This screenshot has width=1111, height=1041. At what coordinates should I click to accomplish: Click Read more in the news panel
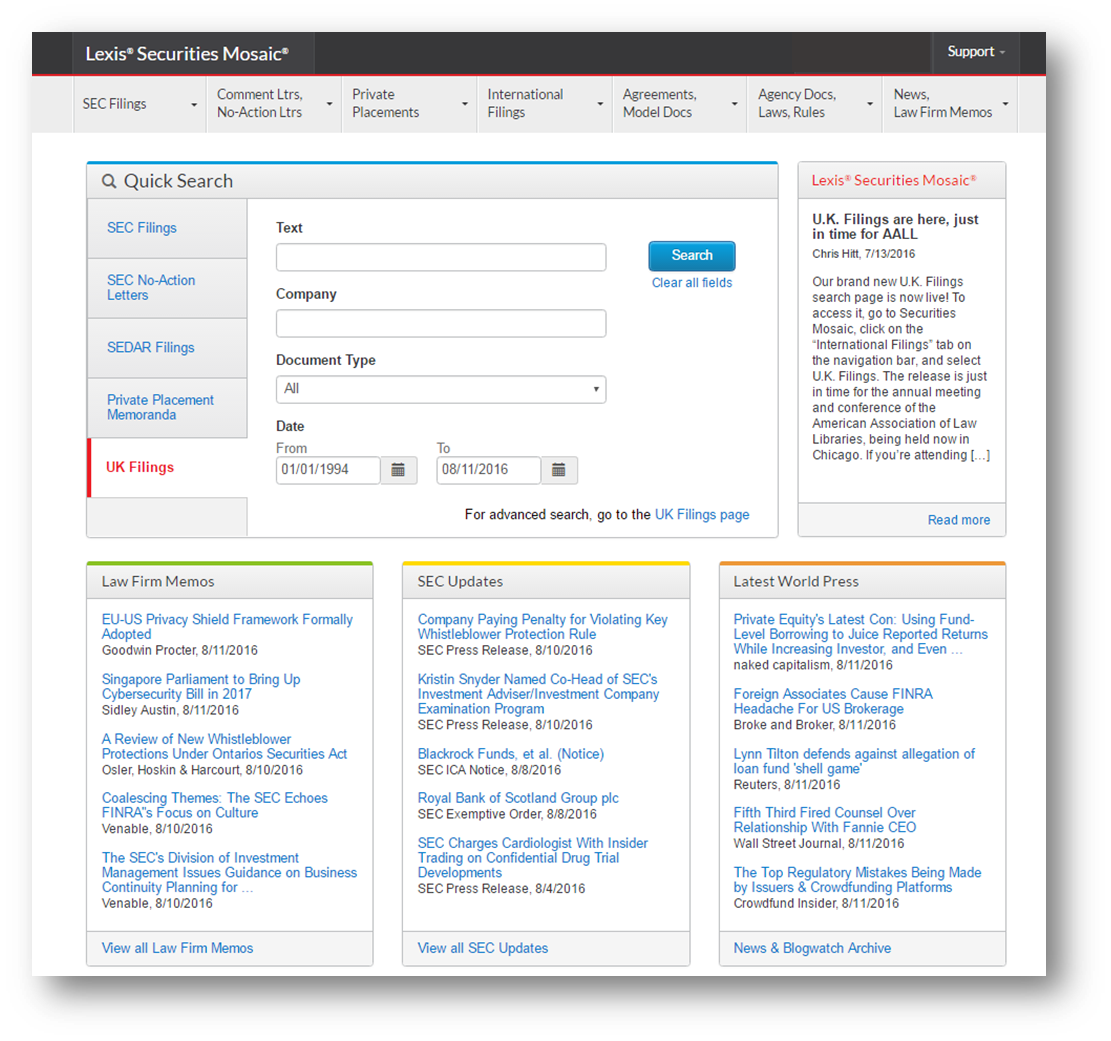point(959,520)
